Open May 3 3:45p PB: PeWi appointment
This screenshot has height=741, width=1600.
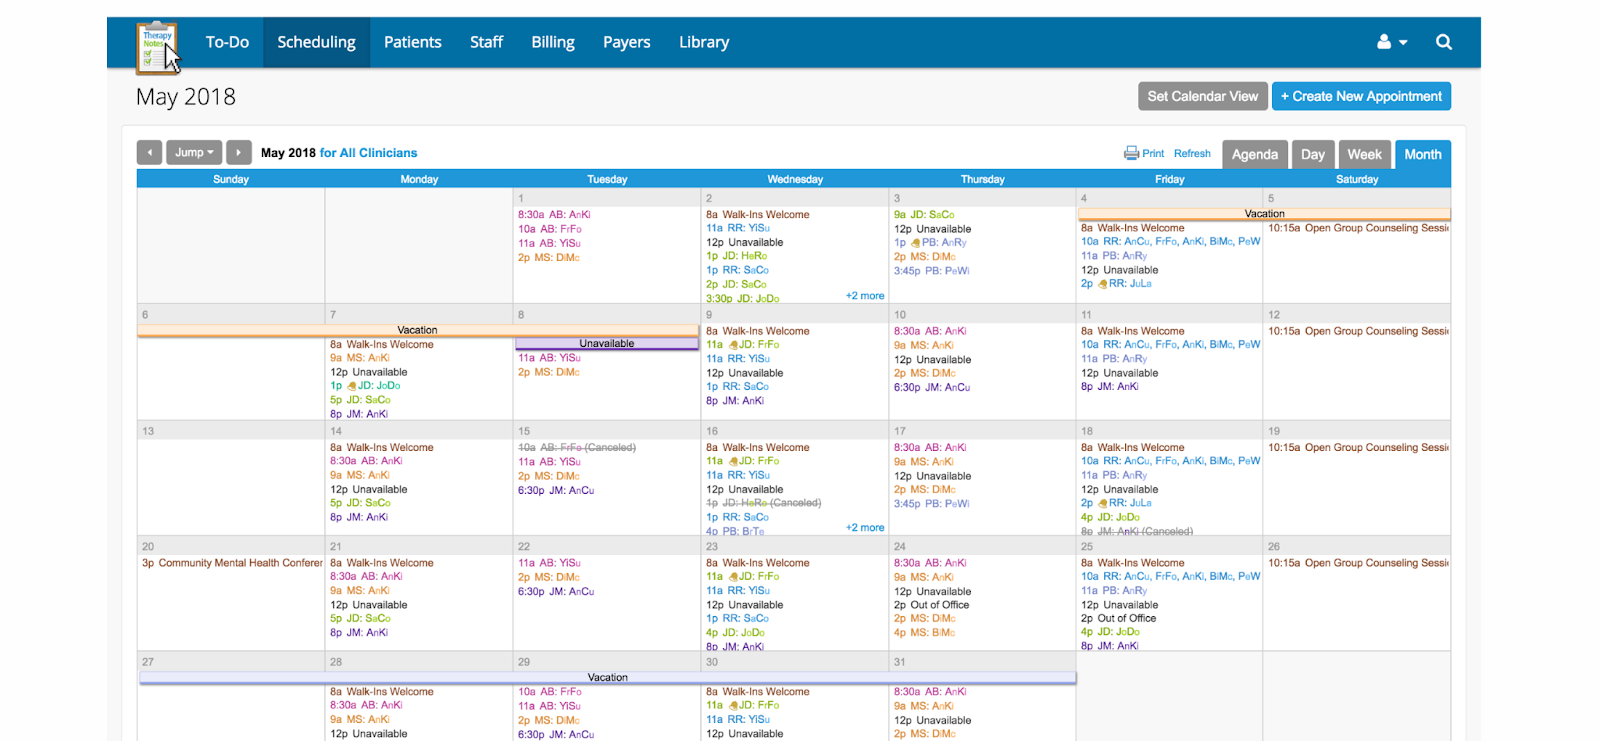point(931,271)
